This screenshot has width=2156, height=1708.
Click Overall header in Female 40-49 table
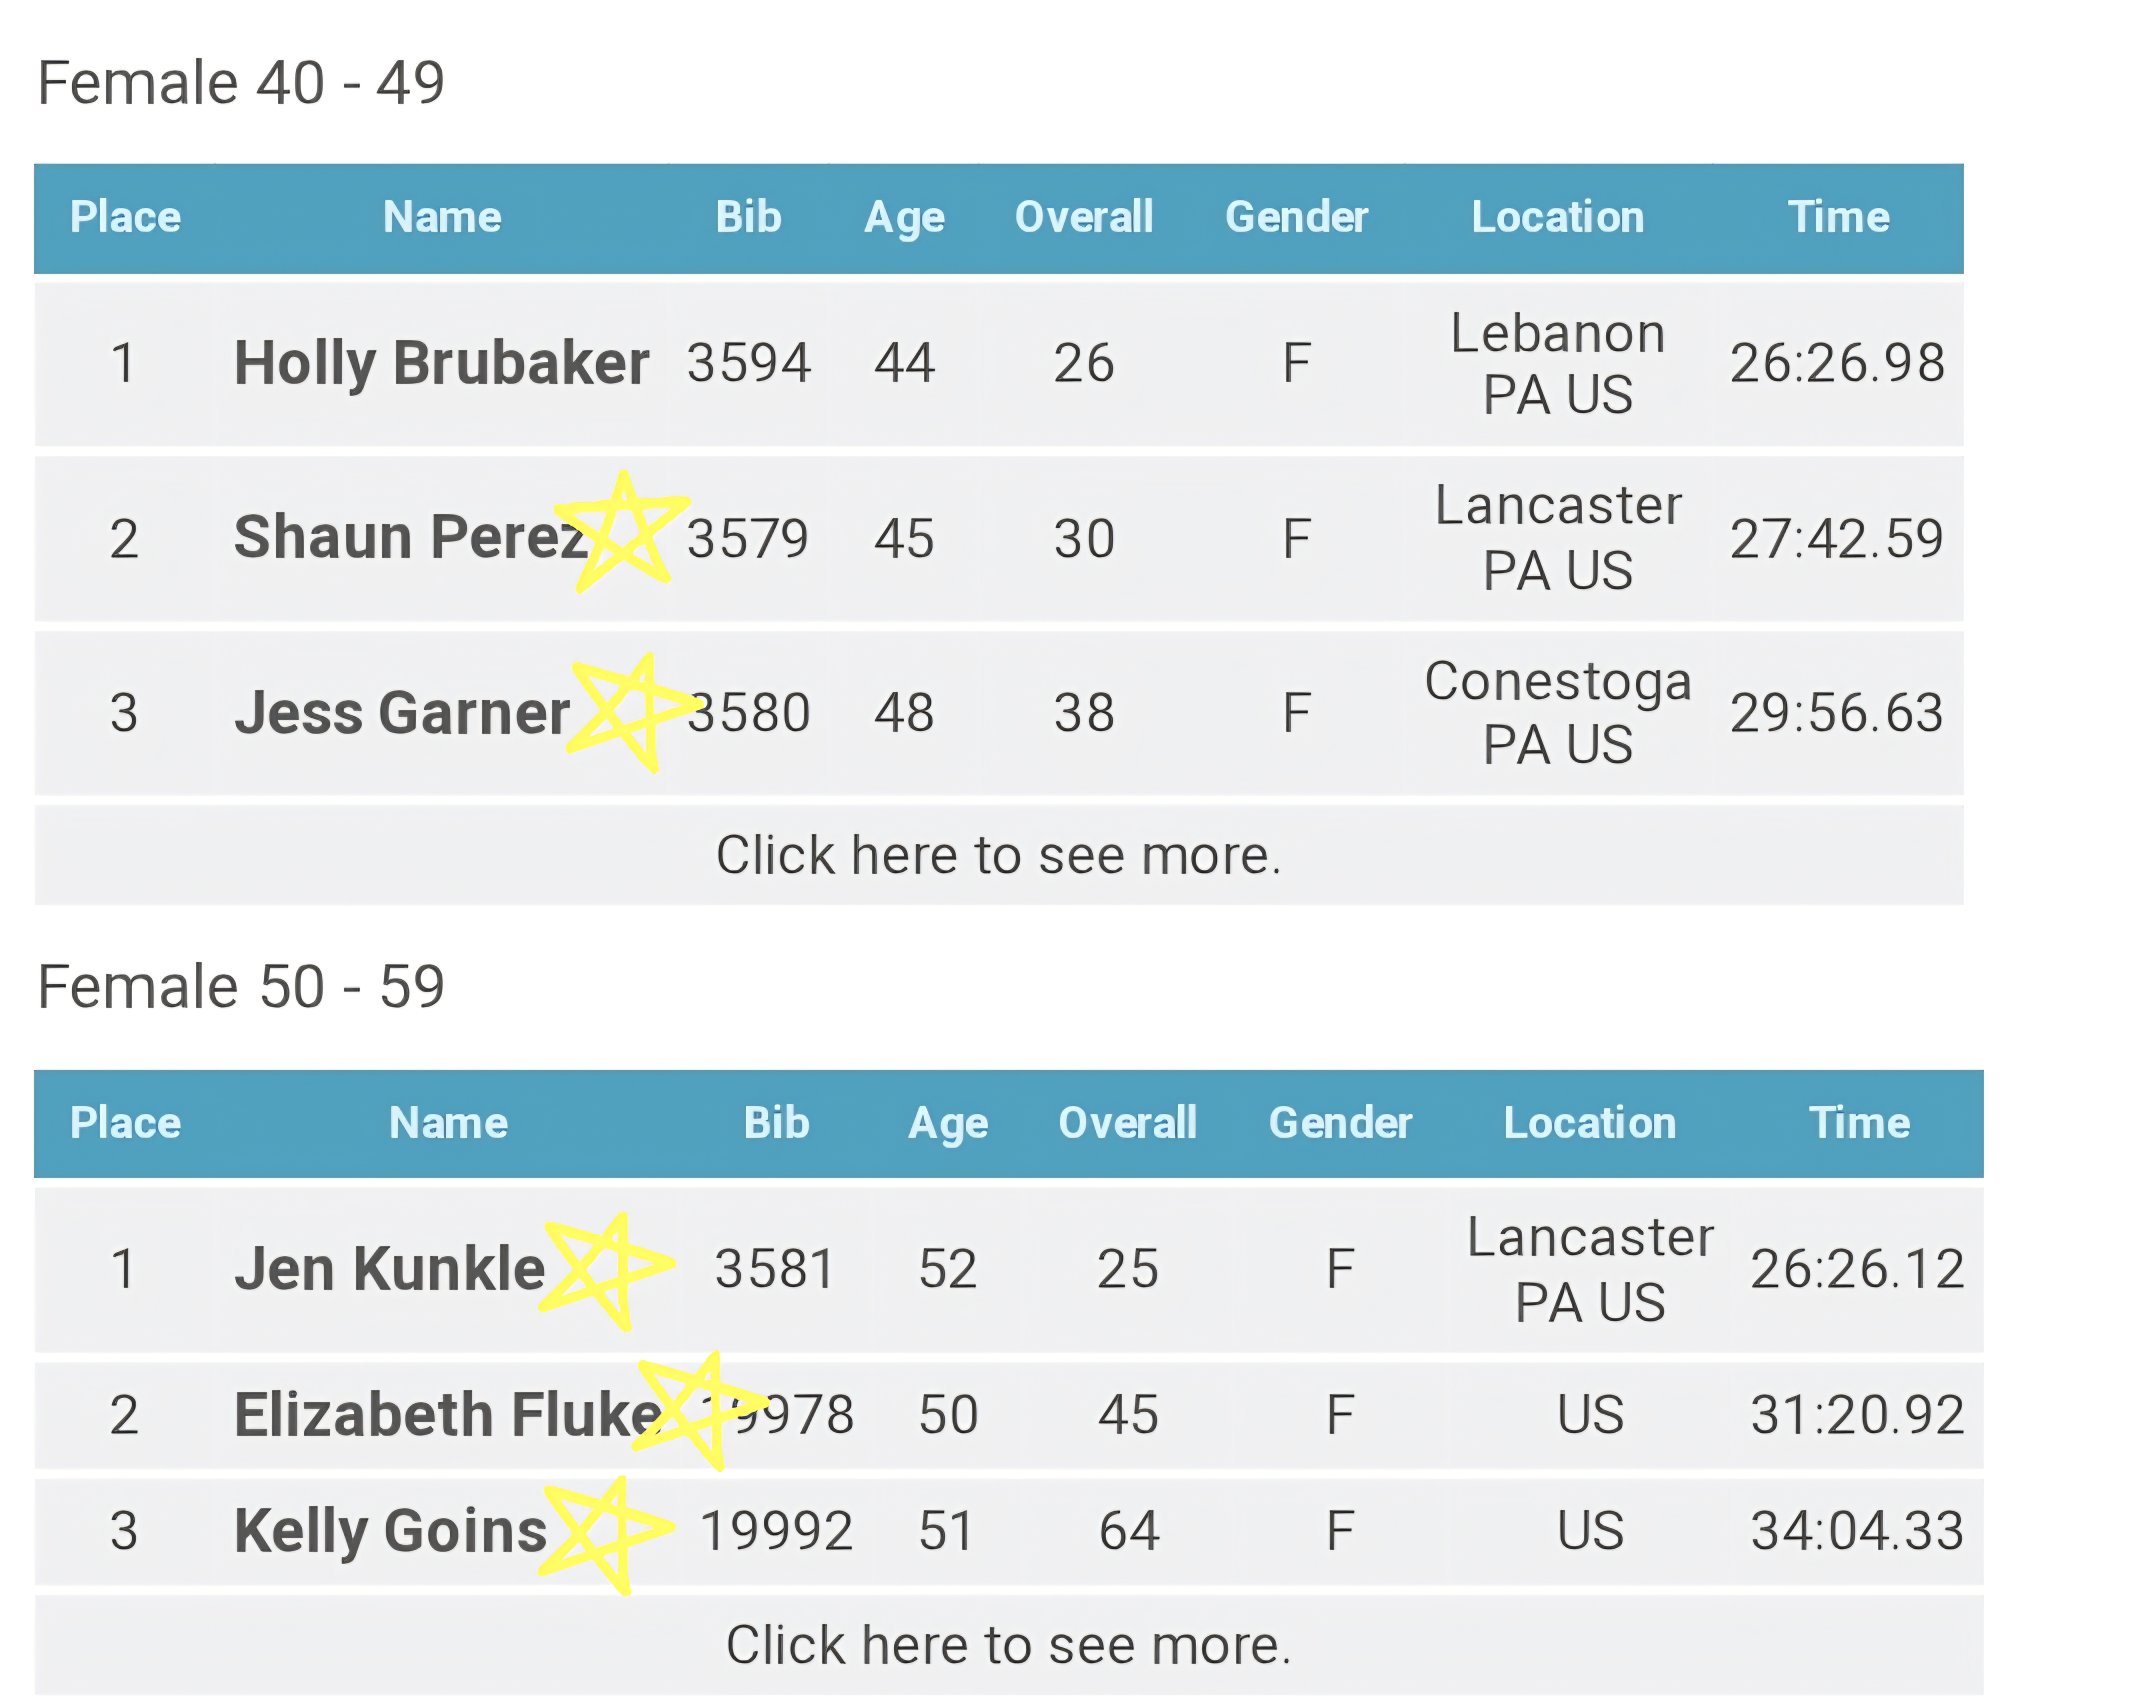coord(1083,218)
